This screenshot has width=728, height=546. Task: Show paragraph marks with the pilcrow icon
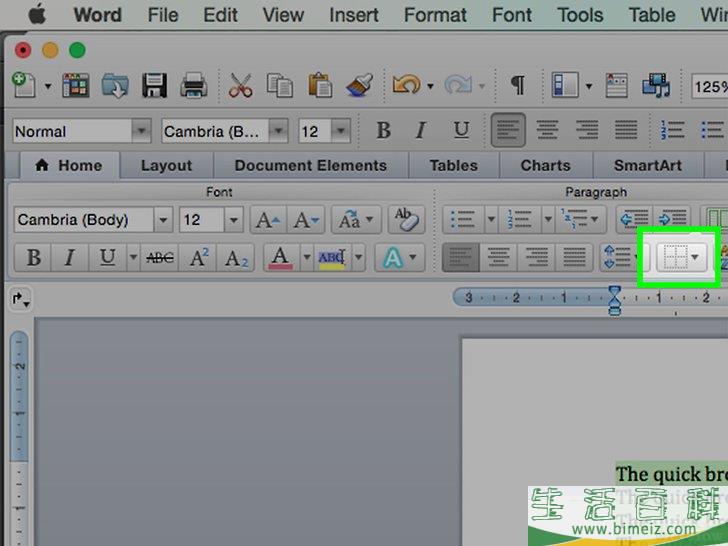click(x=518, y=85)
